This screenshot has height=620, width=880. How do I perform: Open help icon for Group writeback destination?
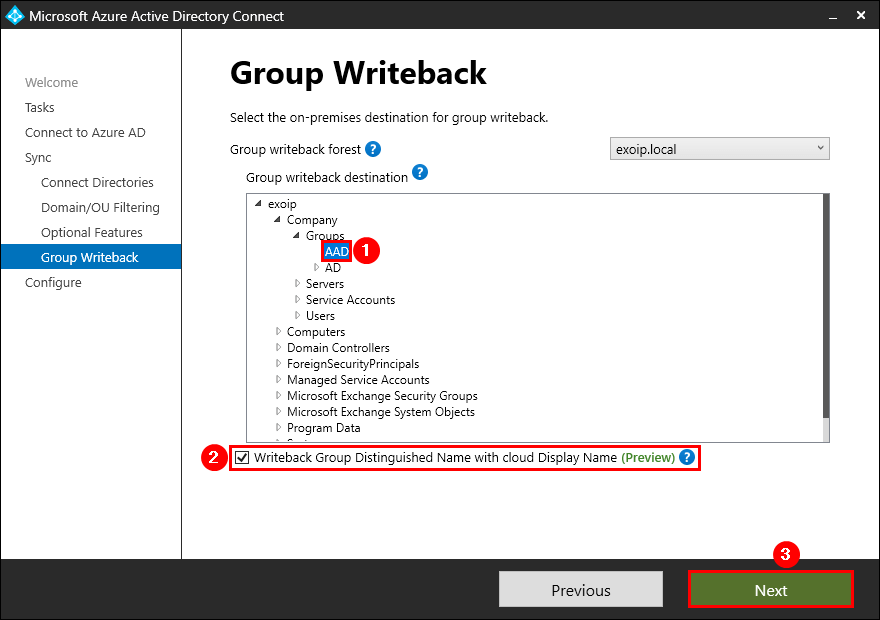tap(420, 172)
